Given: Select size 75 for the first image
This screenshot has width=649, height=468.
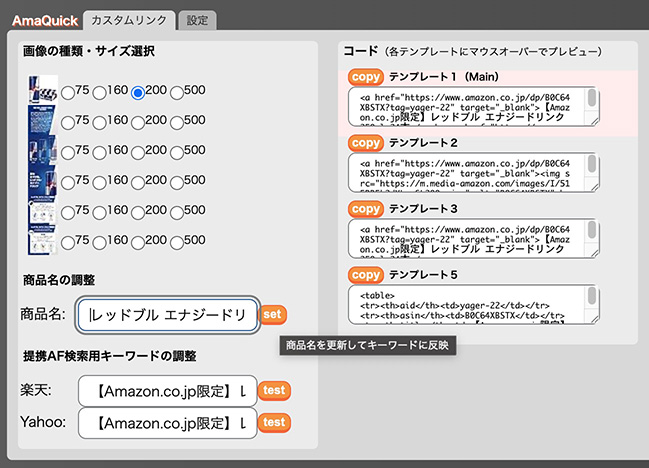Looking at the screenshot, I should click(68, 93).
